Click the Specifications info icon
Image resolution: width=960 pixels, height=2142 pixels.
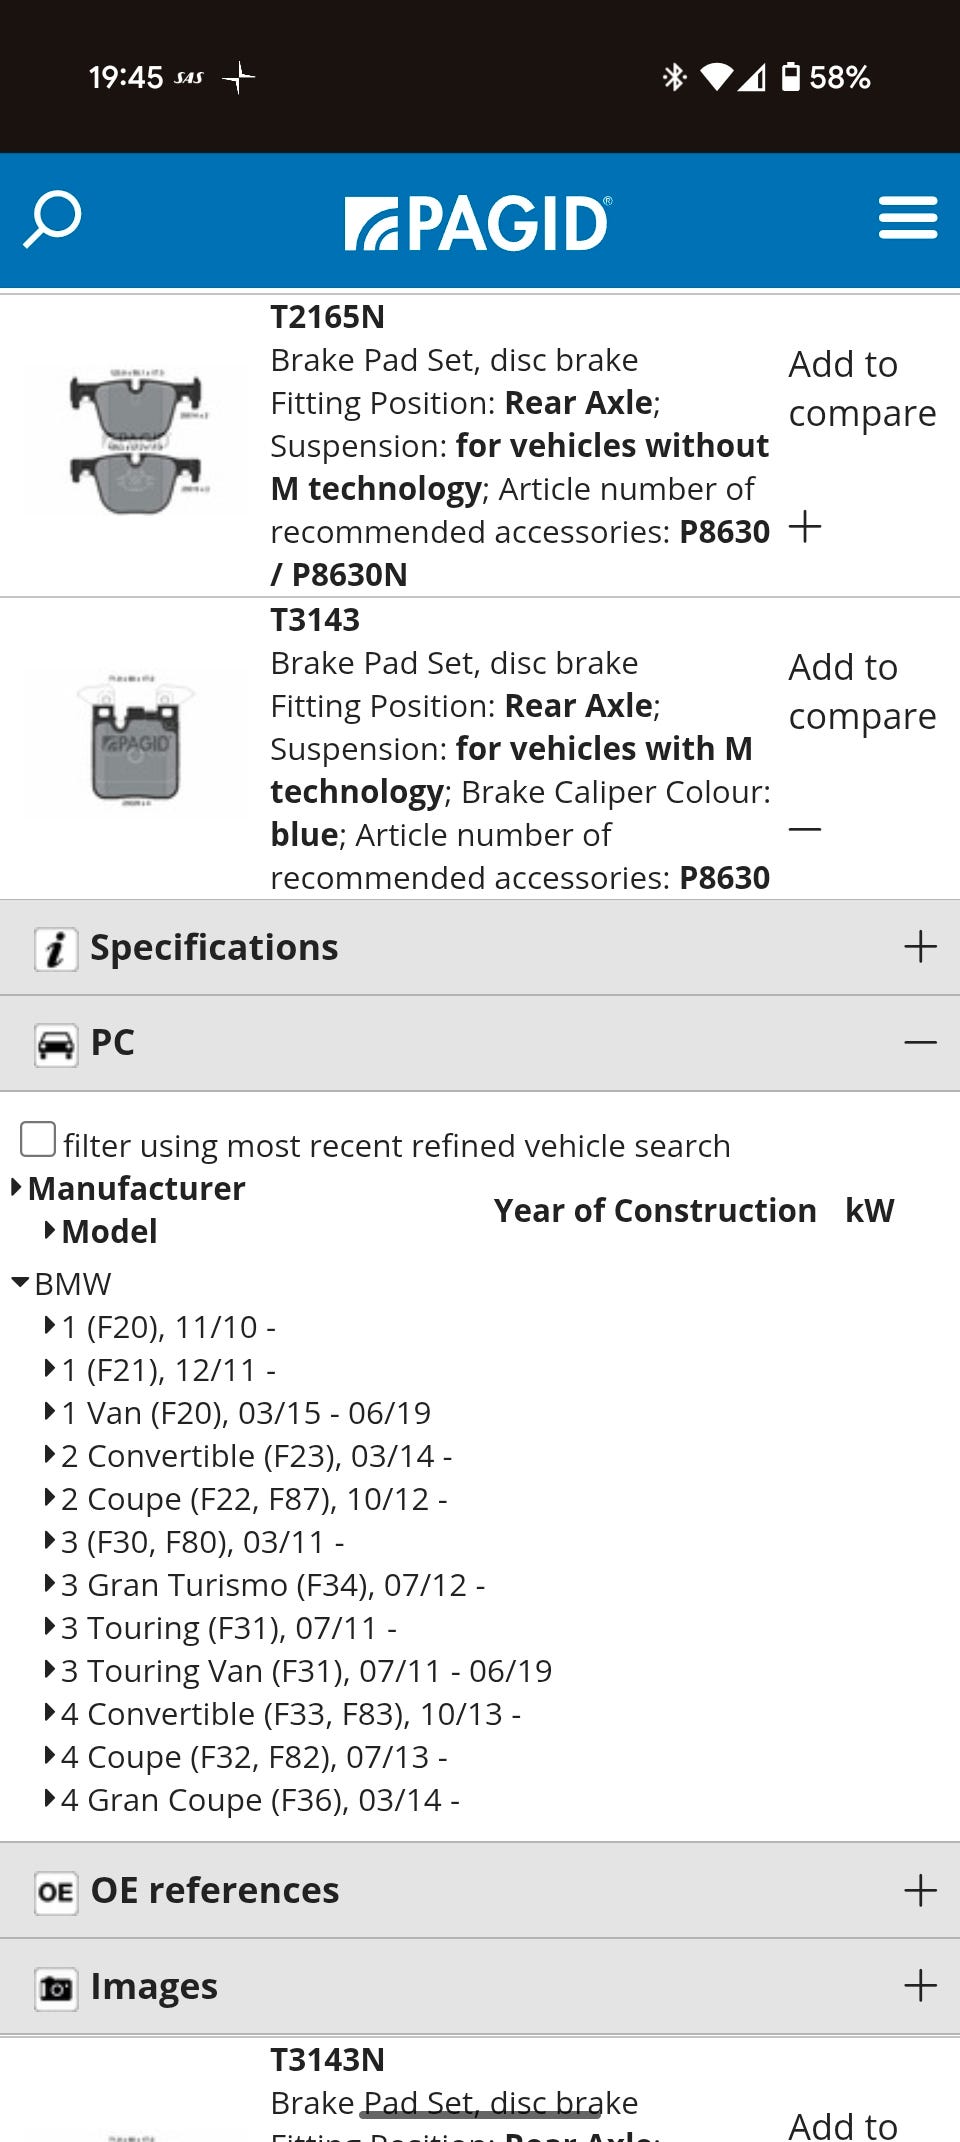tap(56, 948)
